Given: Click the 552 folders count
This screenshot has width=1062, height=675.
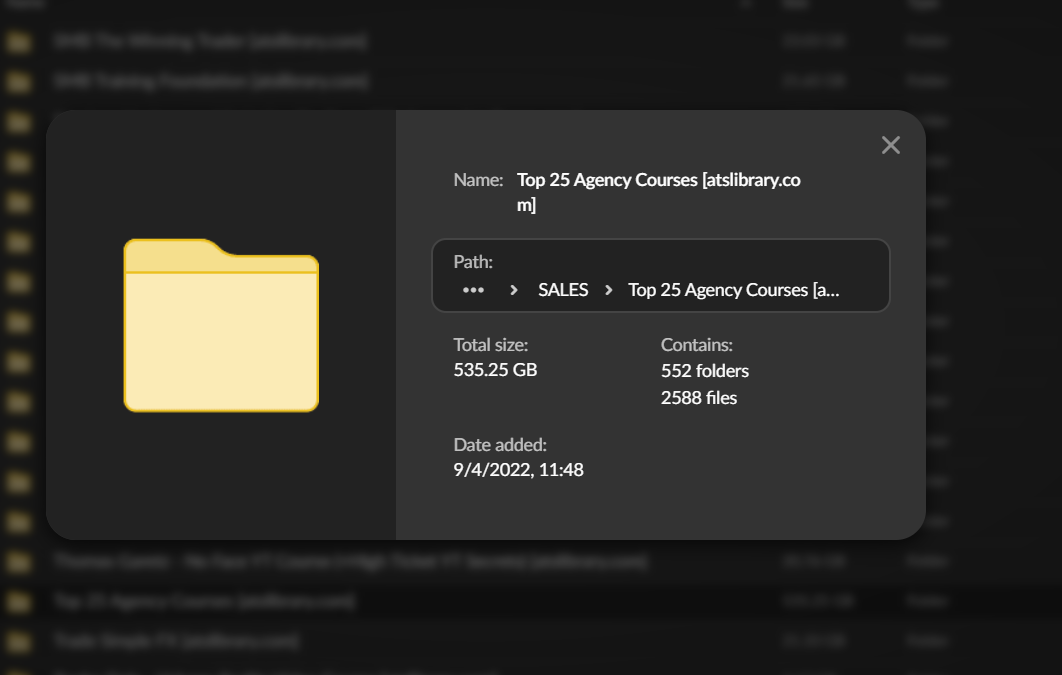Looking at the screenshot, I should (x=704, y=371).
